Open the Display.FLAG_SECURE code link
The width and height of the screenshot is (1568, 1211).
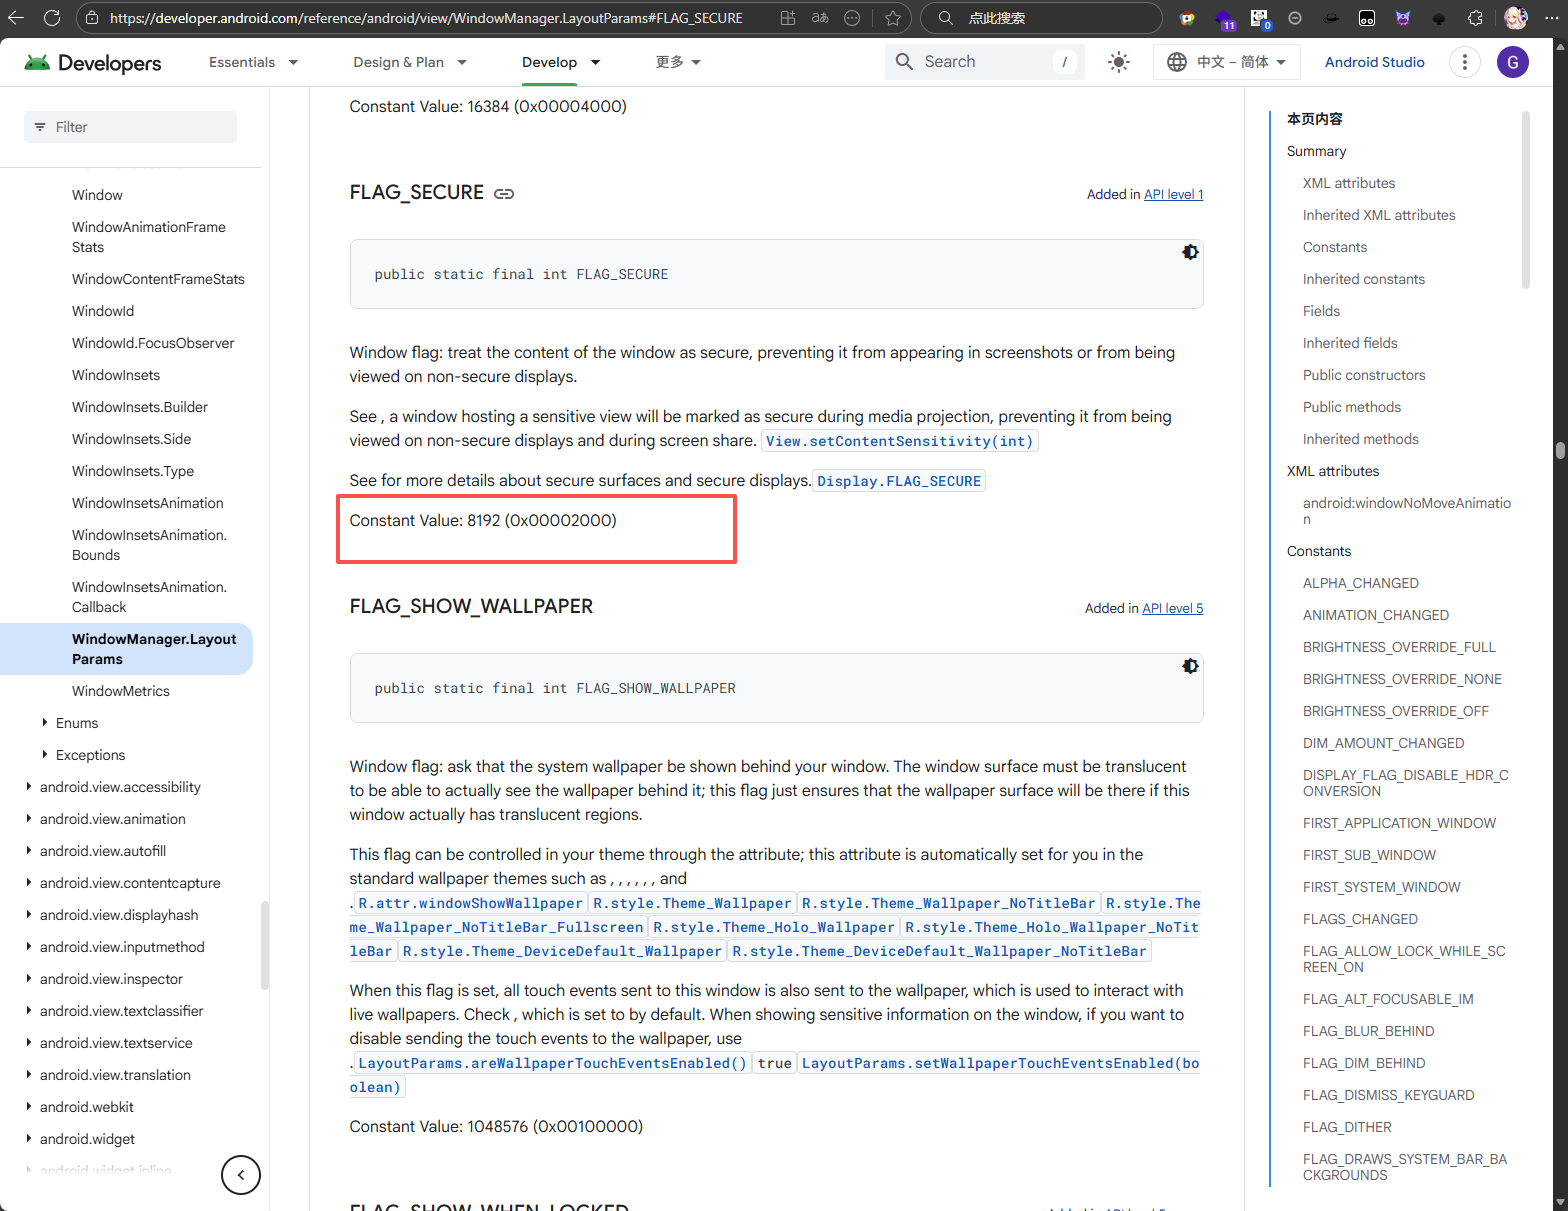click(x=898, y=481)
